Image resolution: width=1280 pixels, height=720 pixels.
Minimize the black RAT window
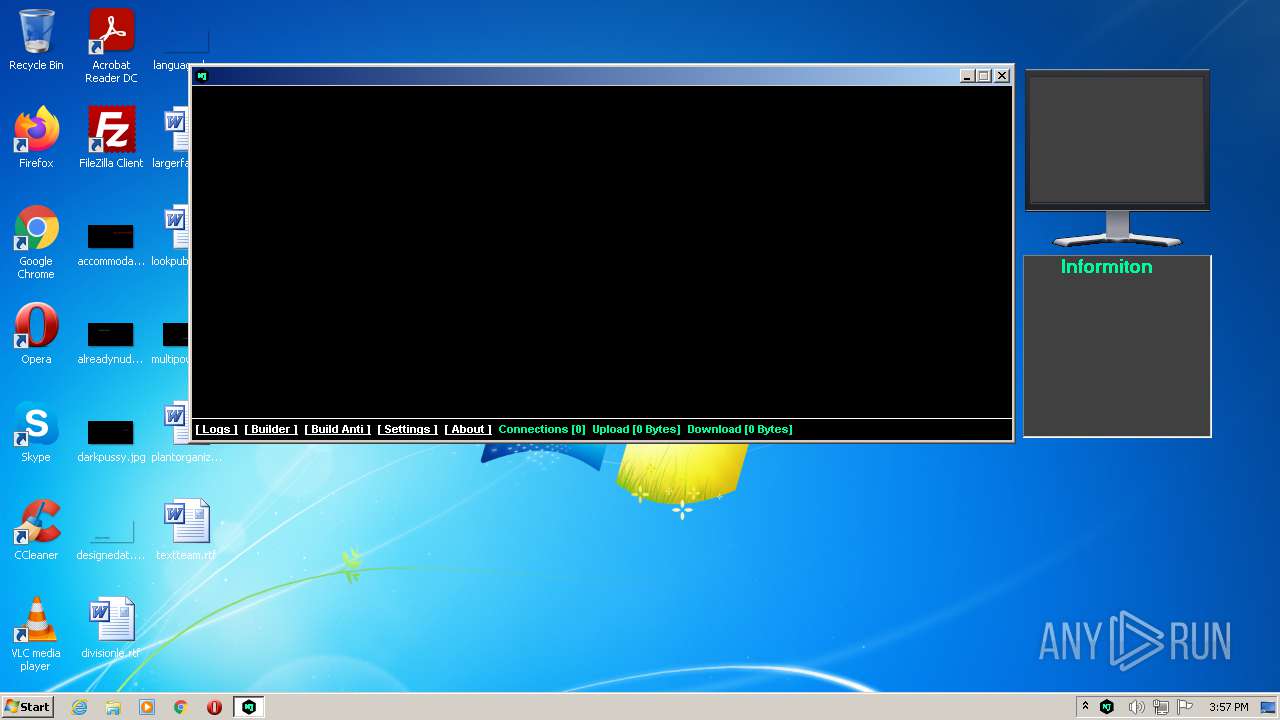pyautogui.click(x=967, y=76)
